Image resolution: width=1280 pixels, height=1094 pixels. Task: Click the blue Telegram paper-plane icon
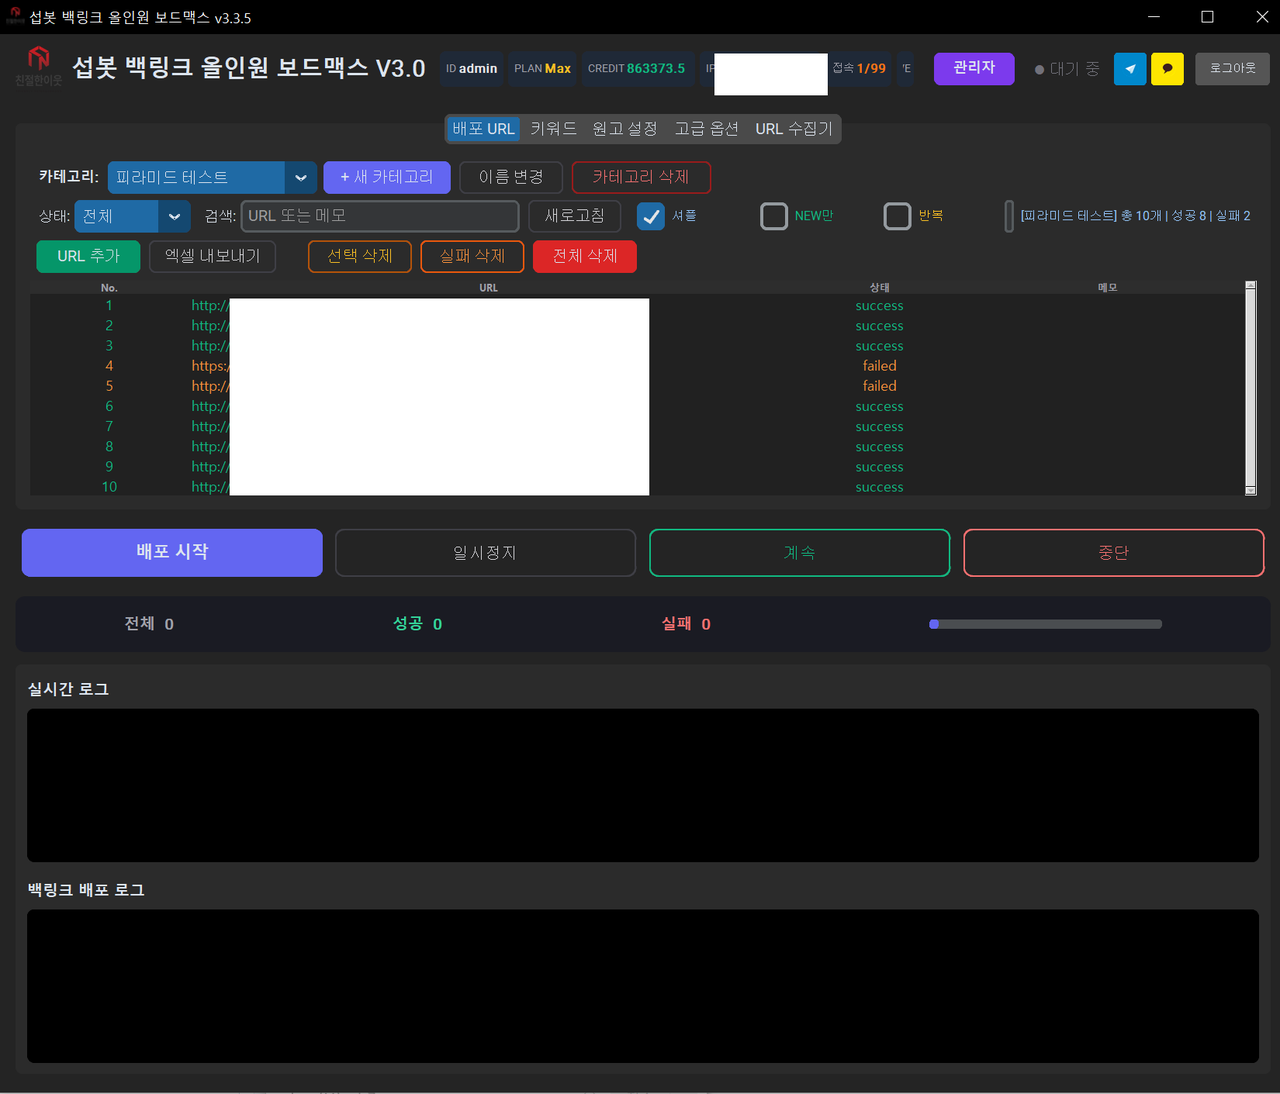(x=1130, y=69)
